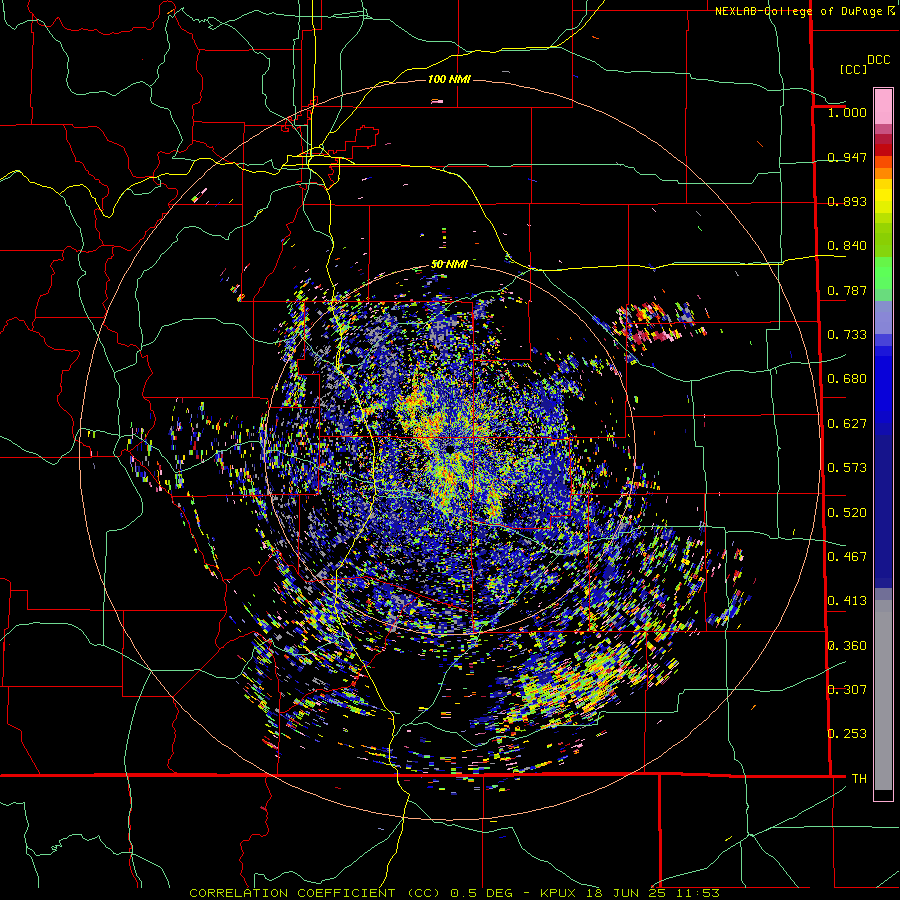This screenshot has height=900, width=900.
Task: Click the 50 NMI range ring label
Action: point(449,264)
